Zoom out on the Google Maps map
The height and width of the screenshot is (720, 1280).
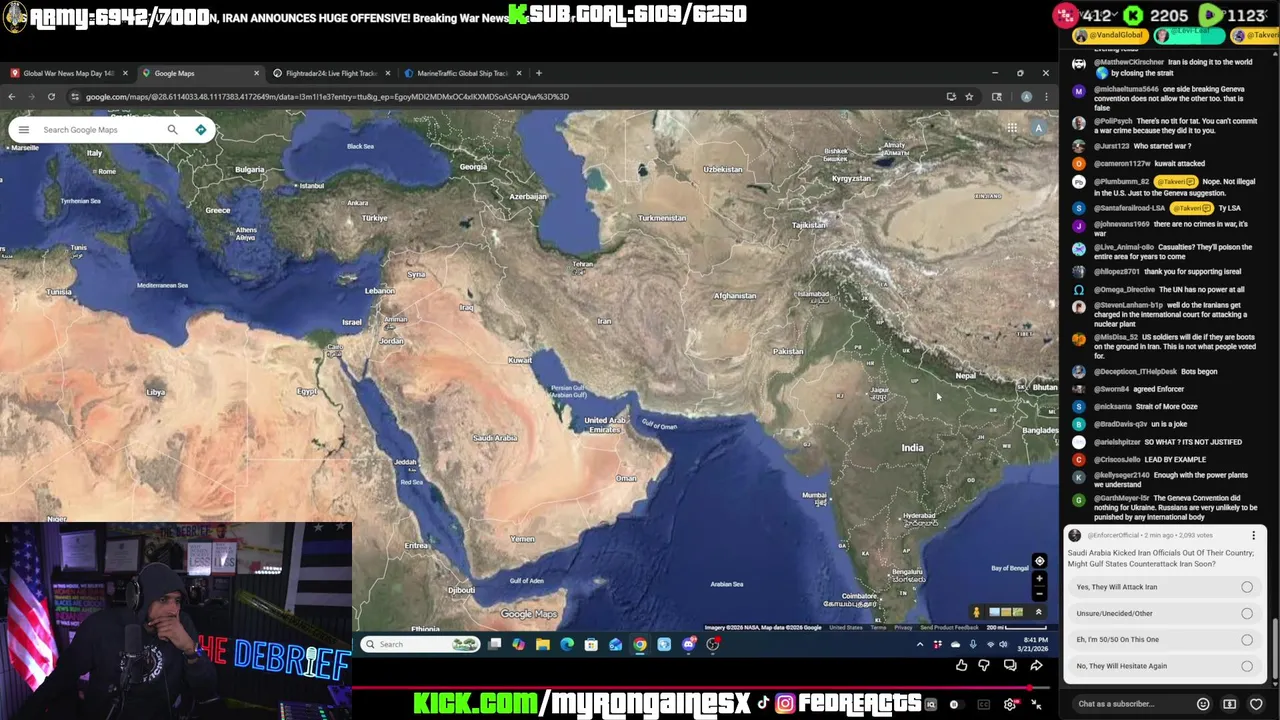[1039, 593]
